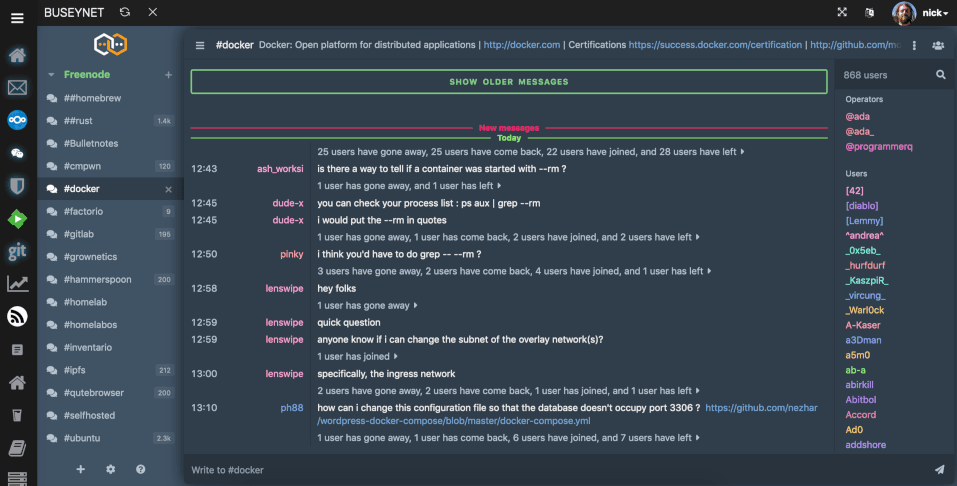The width and height of the screenshot is (957, 486).
Task: Toggle the channel sidebar hamburger beside #docker
Action: [200, 45]
